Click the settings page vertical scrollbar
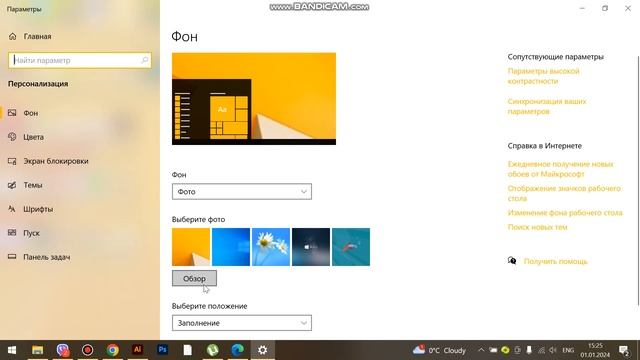 tap(638, 180)
